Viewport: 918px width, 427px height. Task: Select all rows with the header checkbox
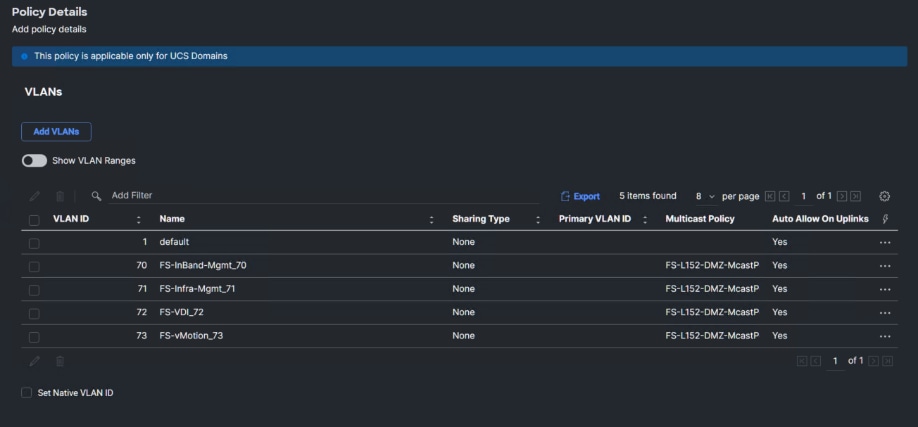[34, 219]
